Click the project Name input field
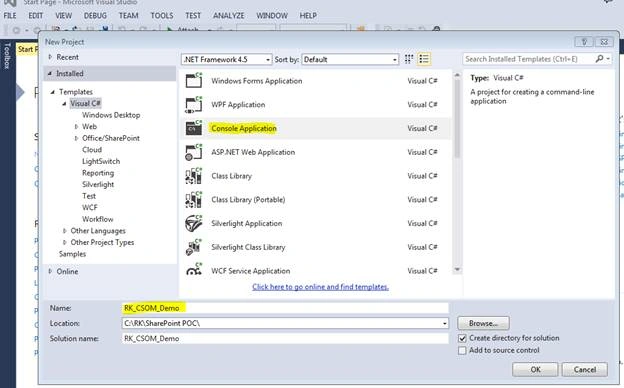The image size is (624, 388). (x=285, y=308)
